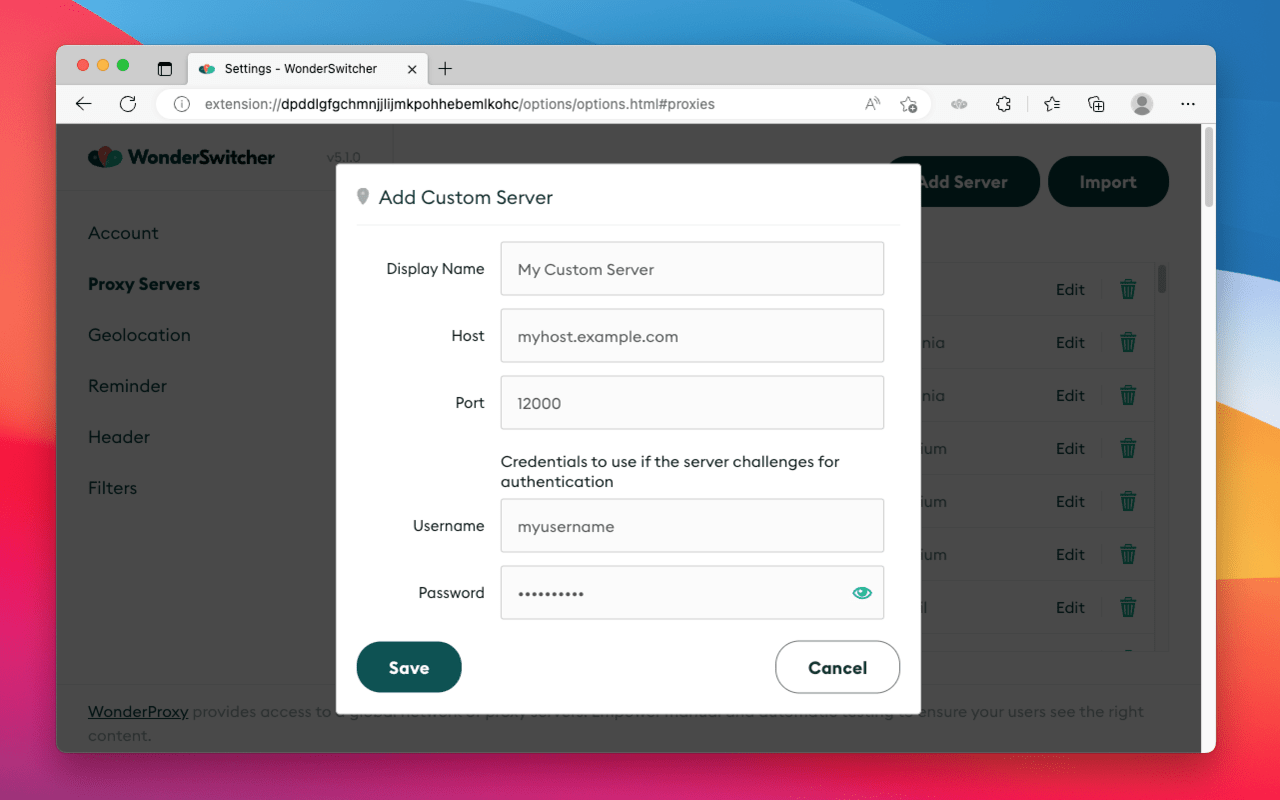Open the WonderSwitcher extension toolbar icon
Viewport: 1280px width, 800px height.
tap(959, 104)
